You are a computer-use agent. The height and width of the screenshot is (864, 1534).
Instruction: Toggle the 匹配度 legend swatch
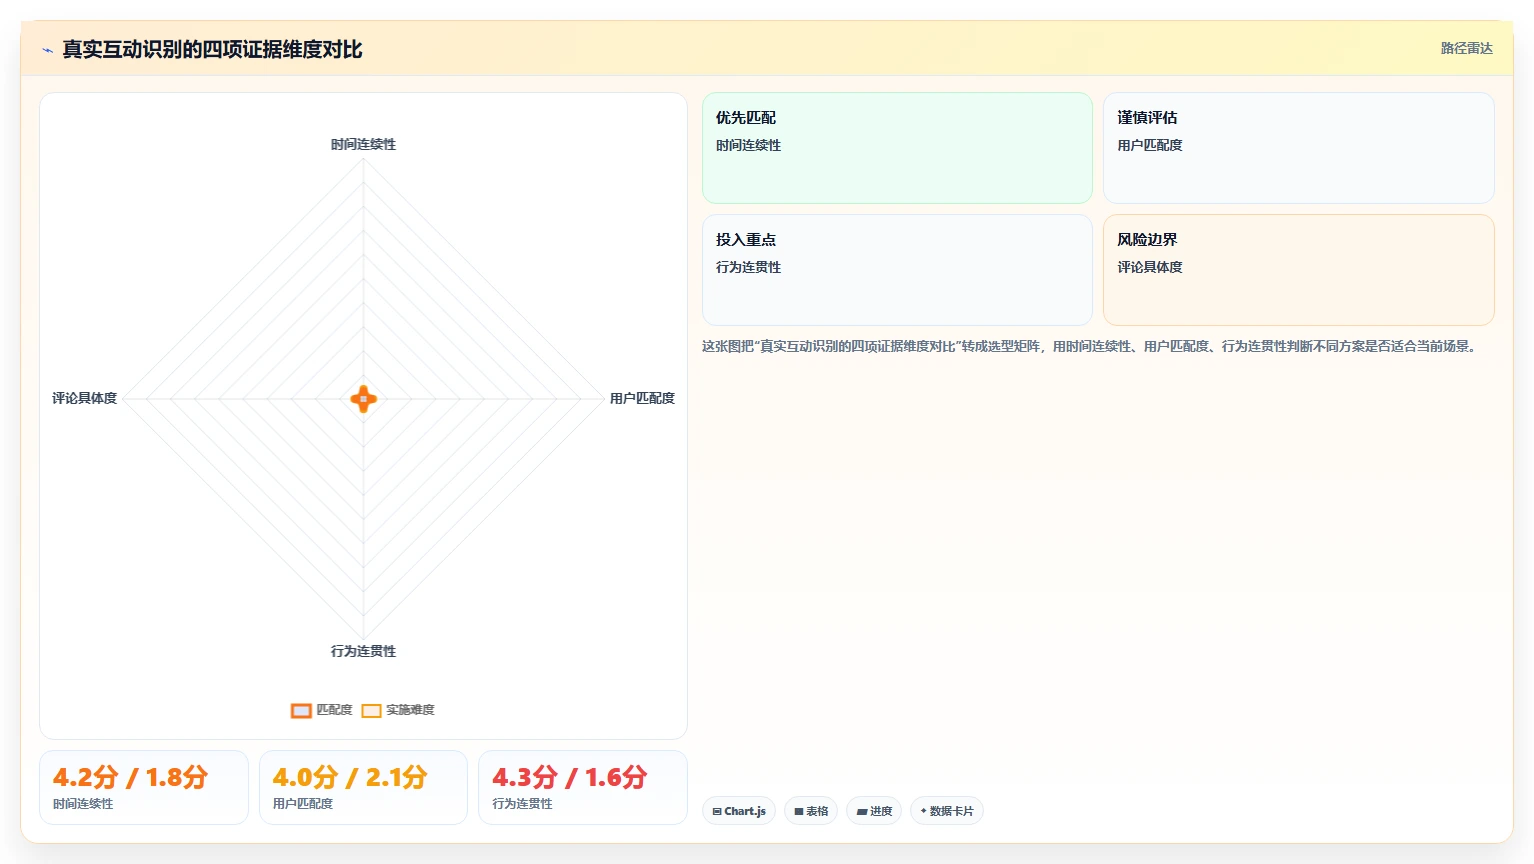(301, 711)
